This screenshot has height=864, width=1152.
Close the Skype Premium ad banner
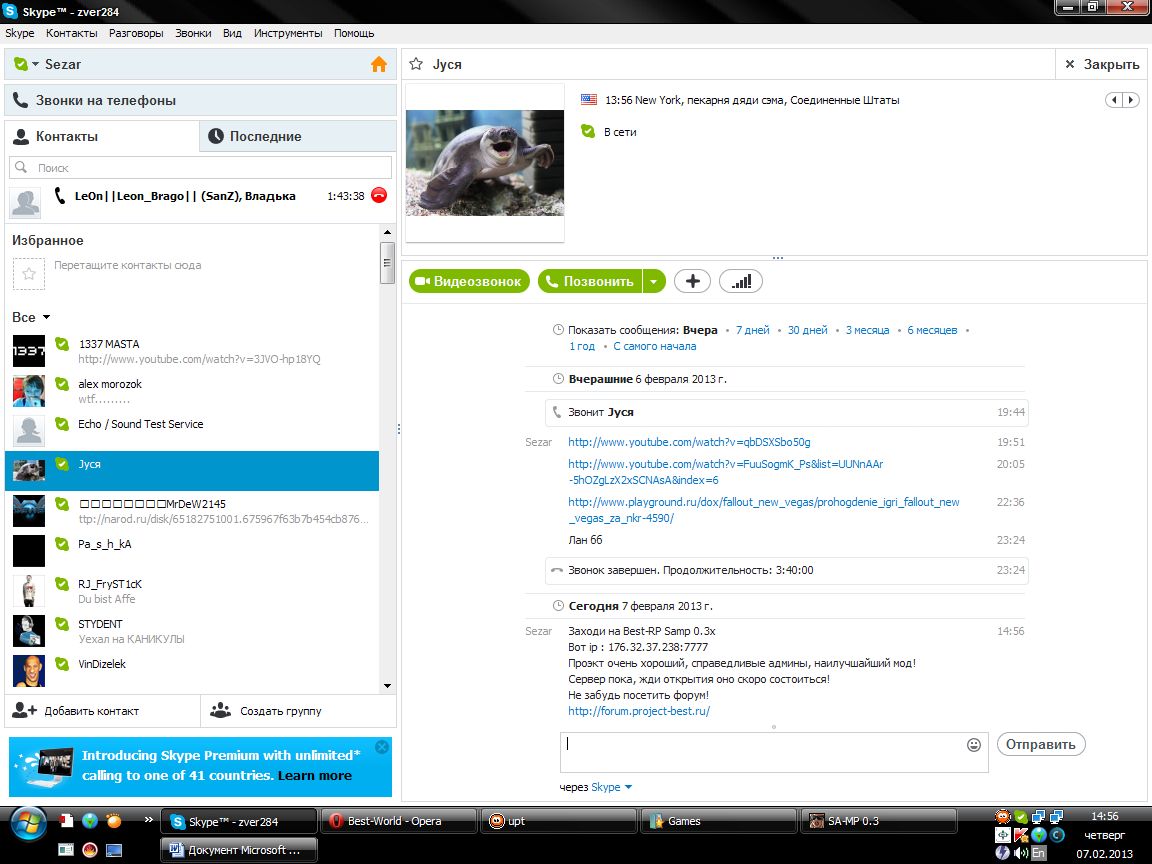381,747
